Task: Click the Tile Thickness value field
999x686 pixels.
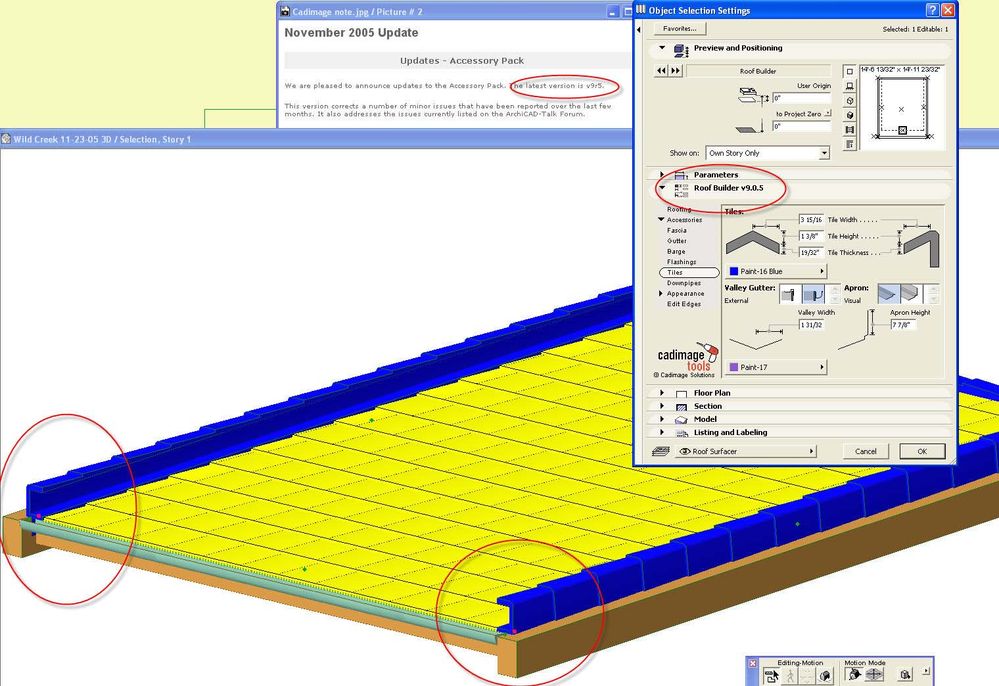Action: (811, 252)
